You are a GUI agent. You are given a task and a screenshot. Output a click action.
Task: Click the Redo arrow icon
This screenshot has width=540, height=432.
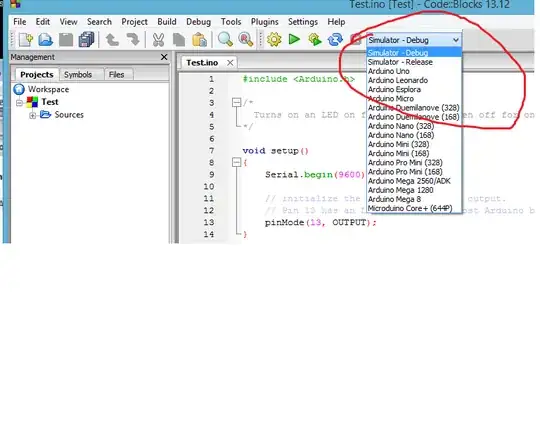point(133,40)
